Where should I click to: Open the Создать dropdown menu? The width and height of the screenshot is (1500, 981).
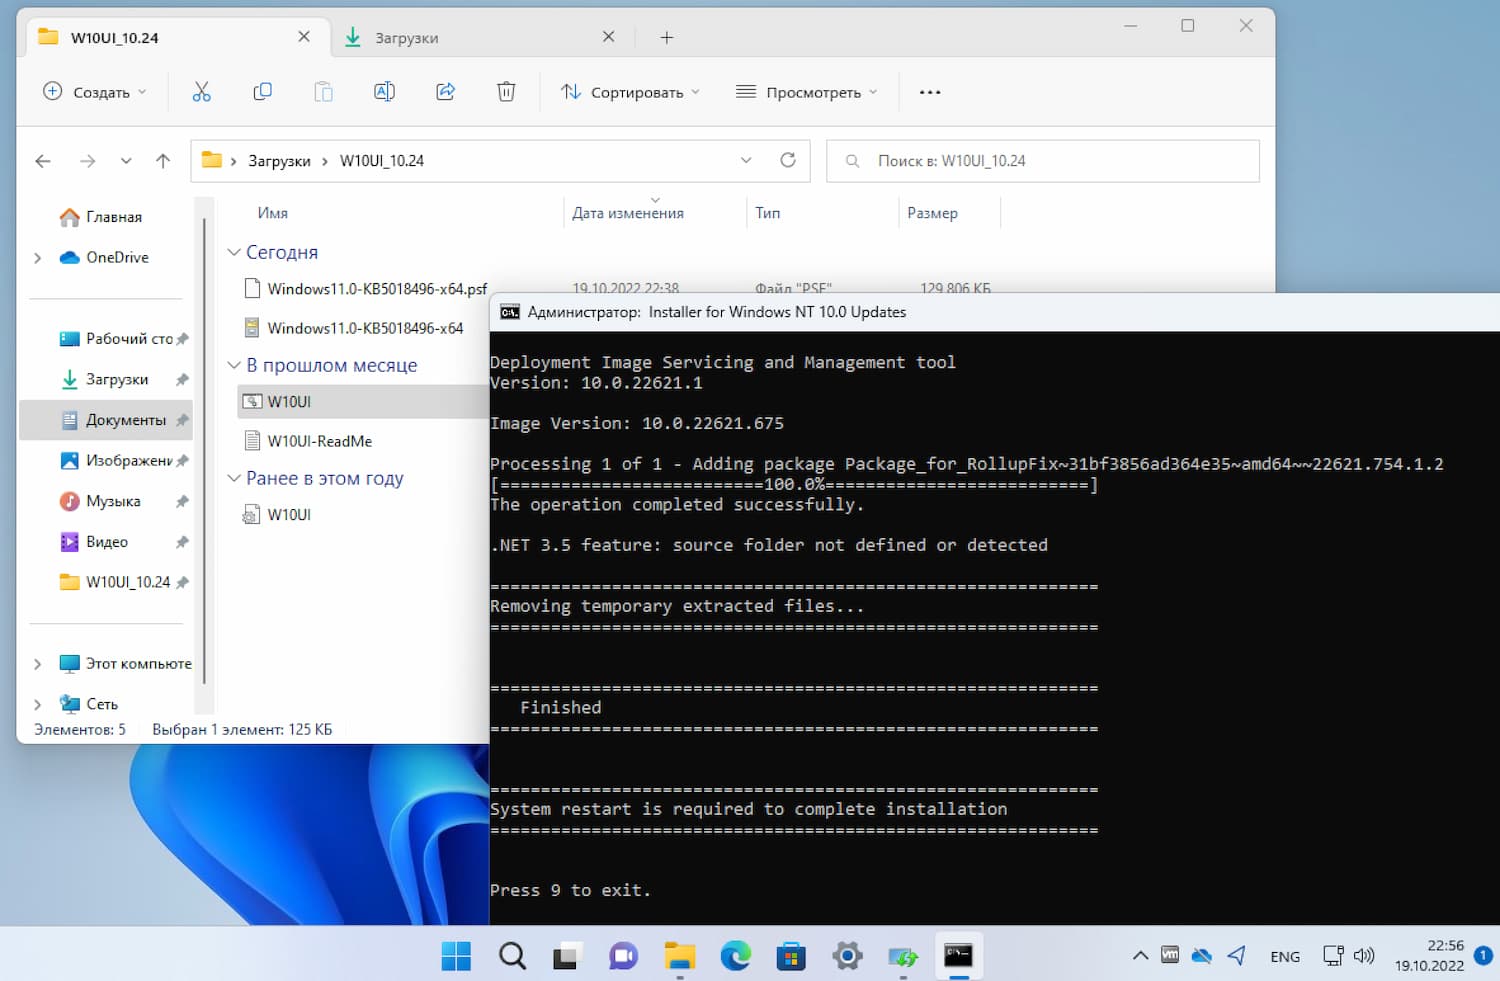pos(95,92)
